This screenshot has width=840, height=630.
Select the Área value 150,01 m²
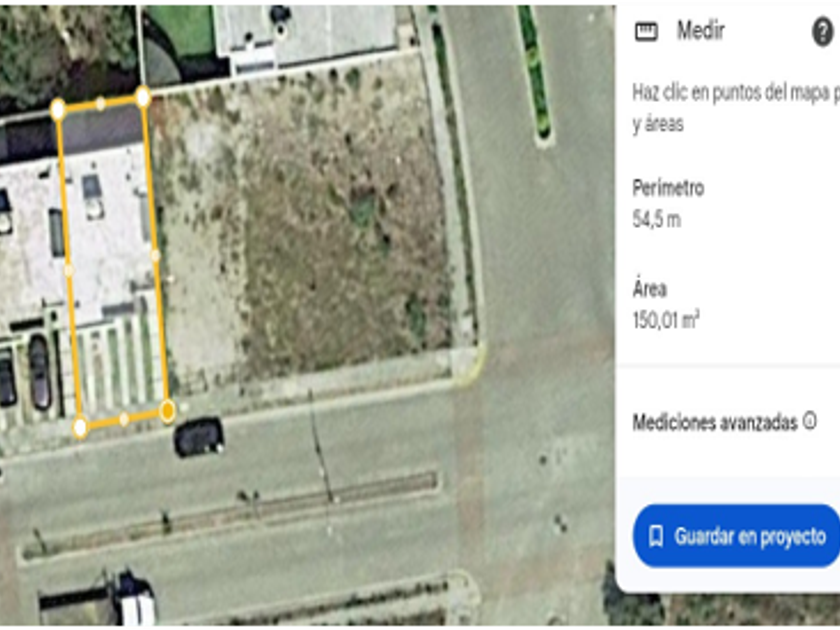click(x=666, y=320)
